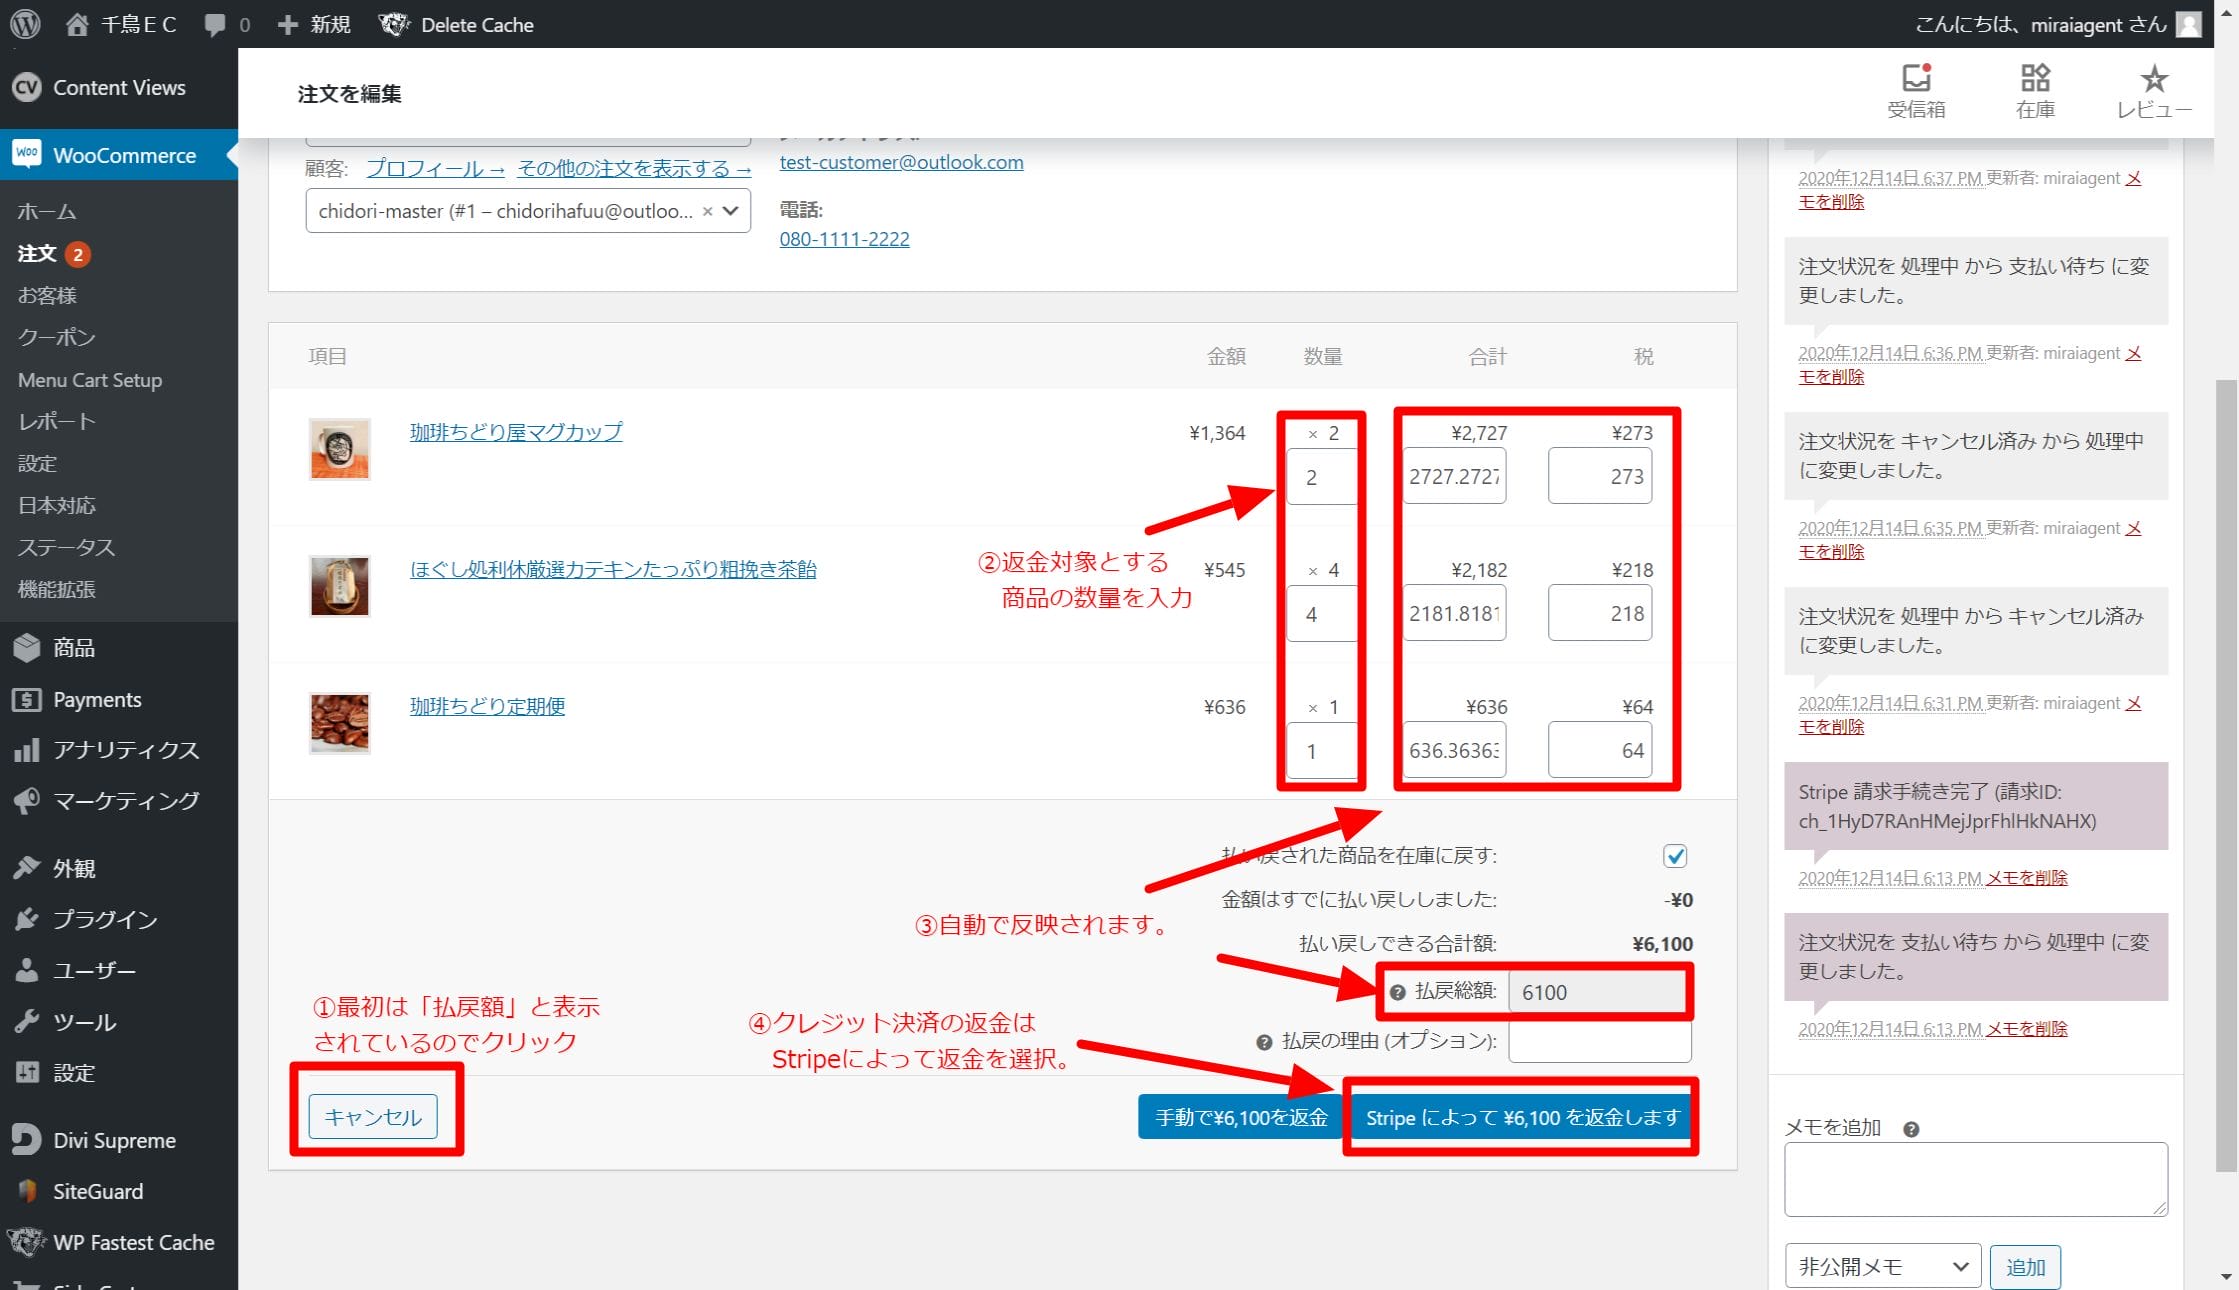
Task: Click the アナリティクス analytics chart icon
Action: coord(28,750)
